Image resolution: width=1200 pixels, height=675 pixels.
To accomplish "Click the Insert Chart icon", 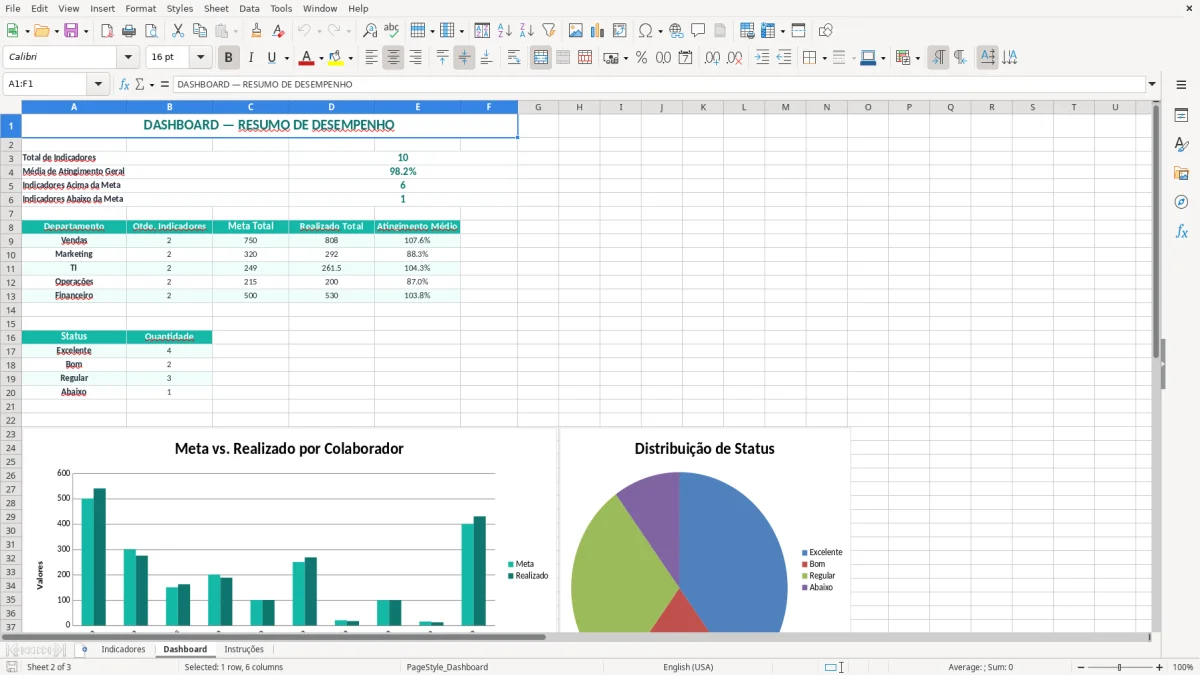I will tap(598, 31).
